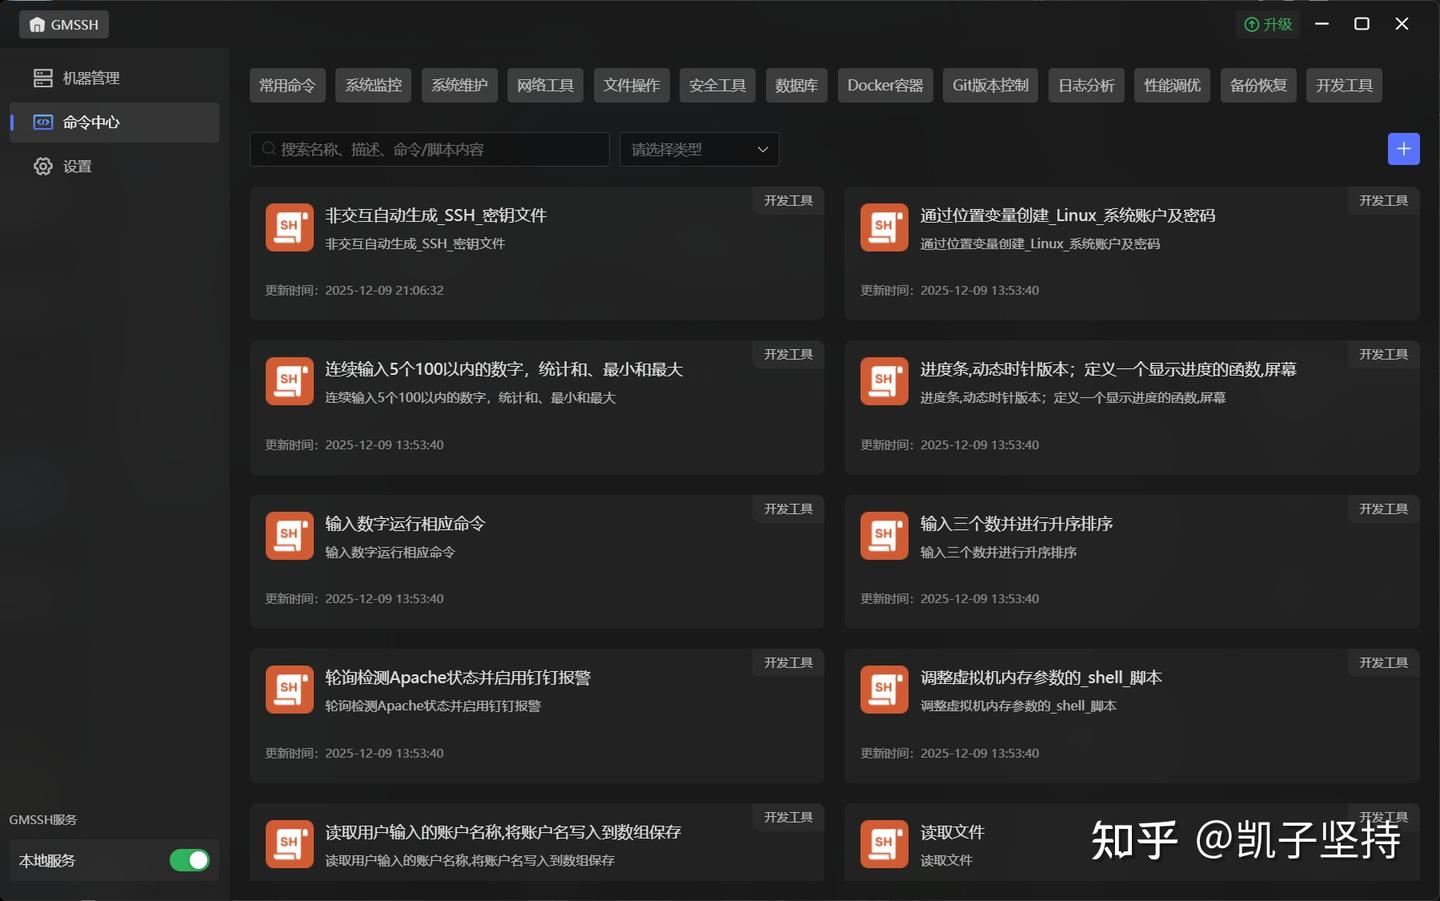Click the 开发工具 tag on the Apache monitoring card
Image resolution: width=1440 pixels, height=901 pixels.
click(788, 662)
